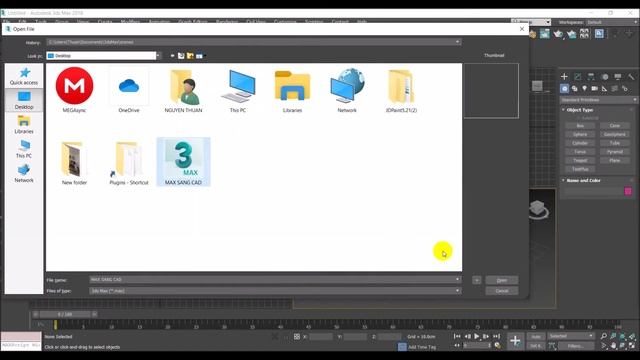
Task: Open the Utilities panel hammer tab
Action: tap(631, 76)
